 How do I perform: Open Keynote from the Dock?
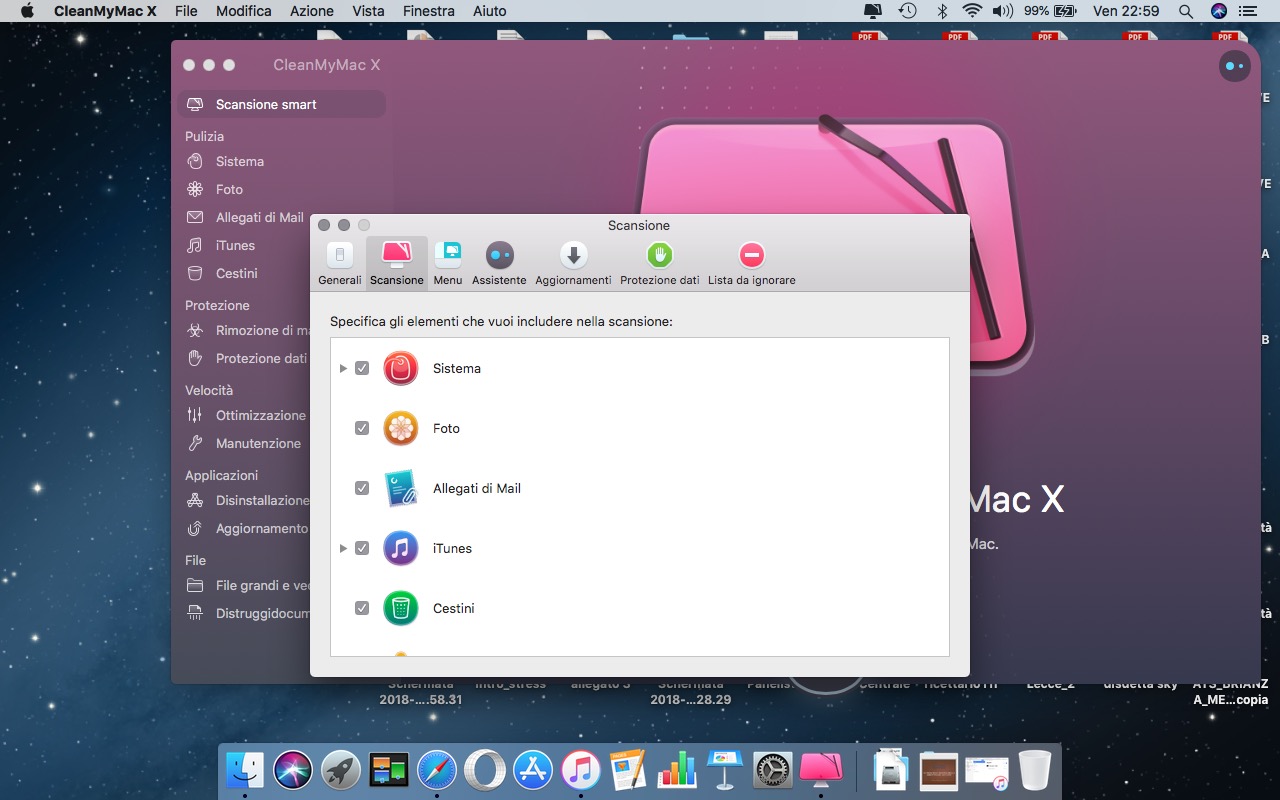(725, 770)
